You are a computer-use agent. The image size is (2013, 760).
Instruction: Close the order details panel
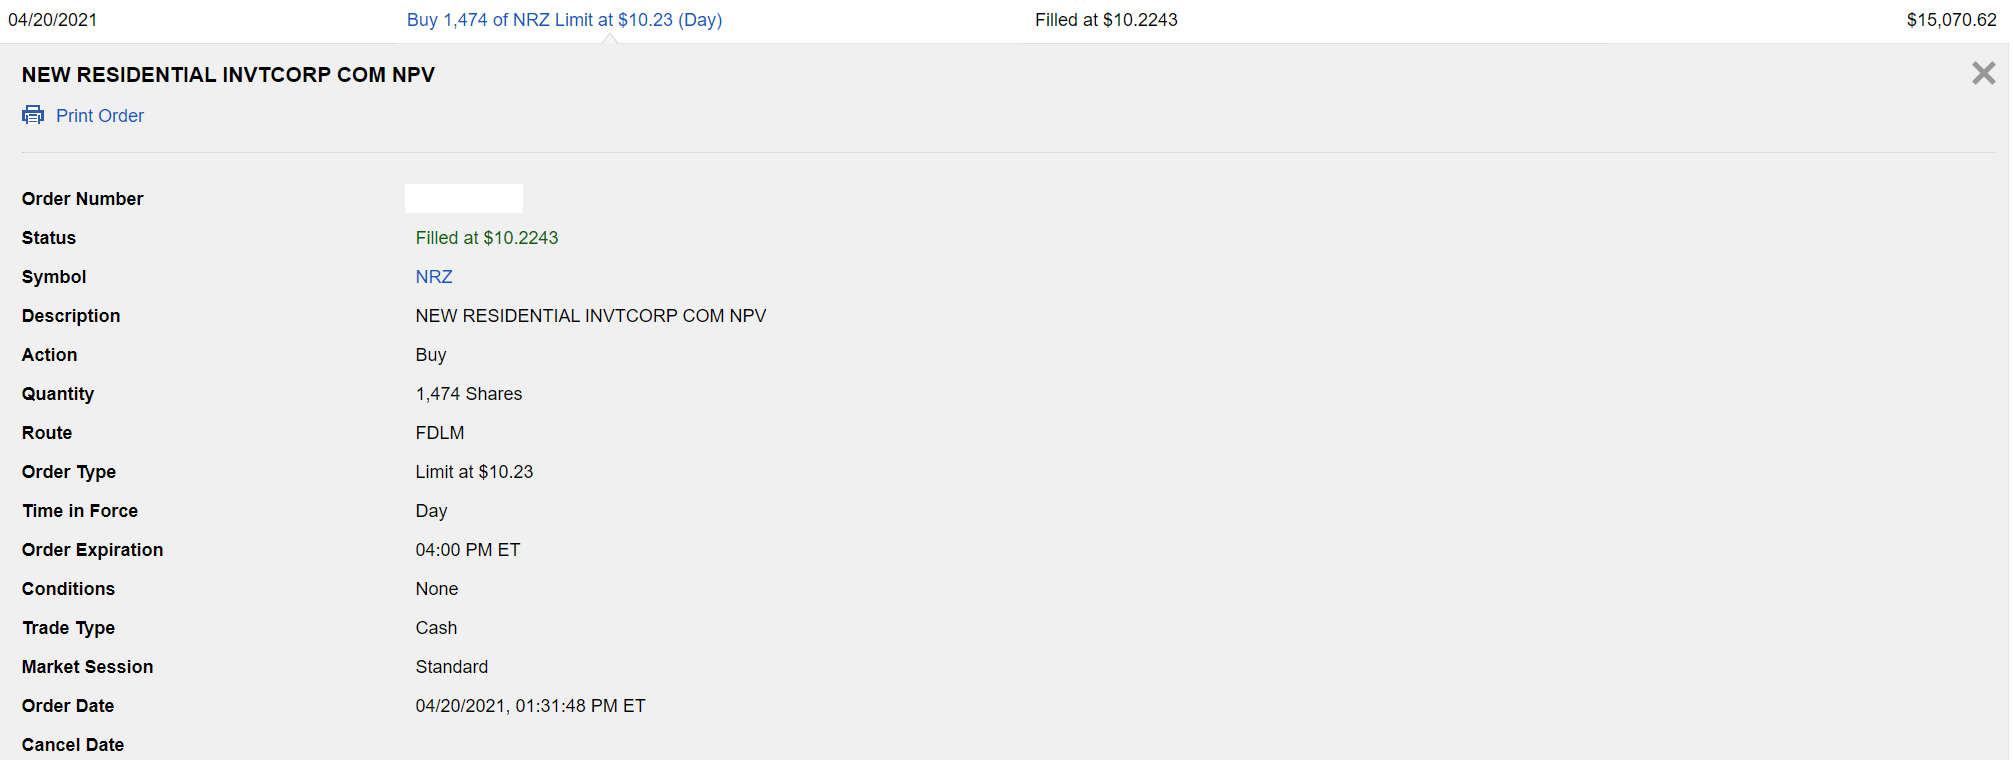pos(1983,73)
